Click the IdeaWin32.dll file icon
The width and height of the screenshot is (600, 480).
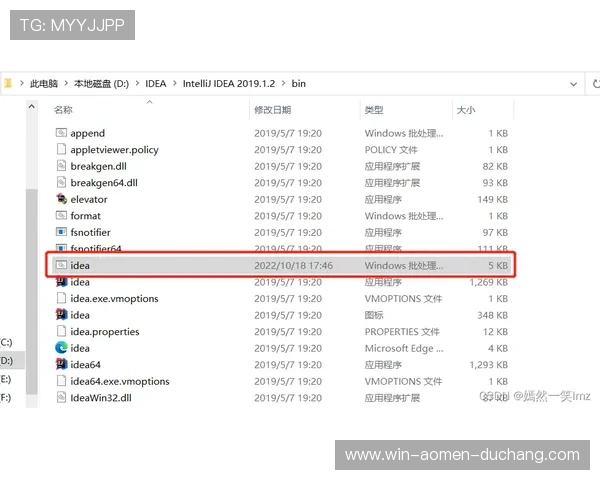(61, 397)
